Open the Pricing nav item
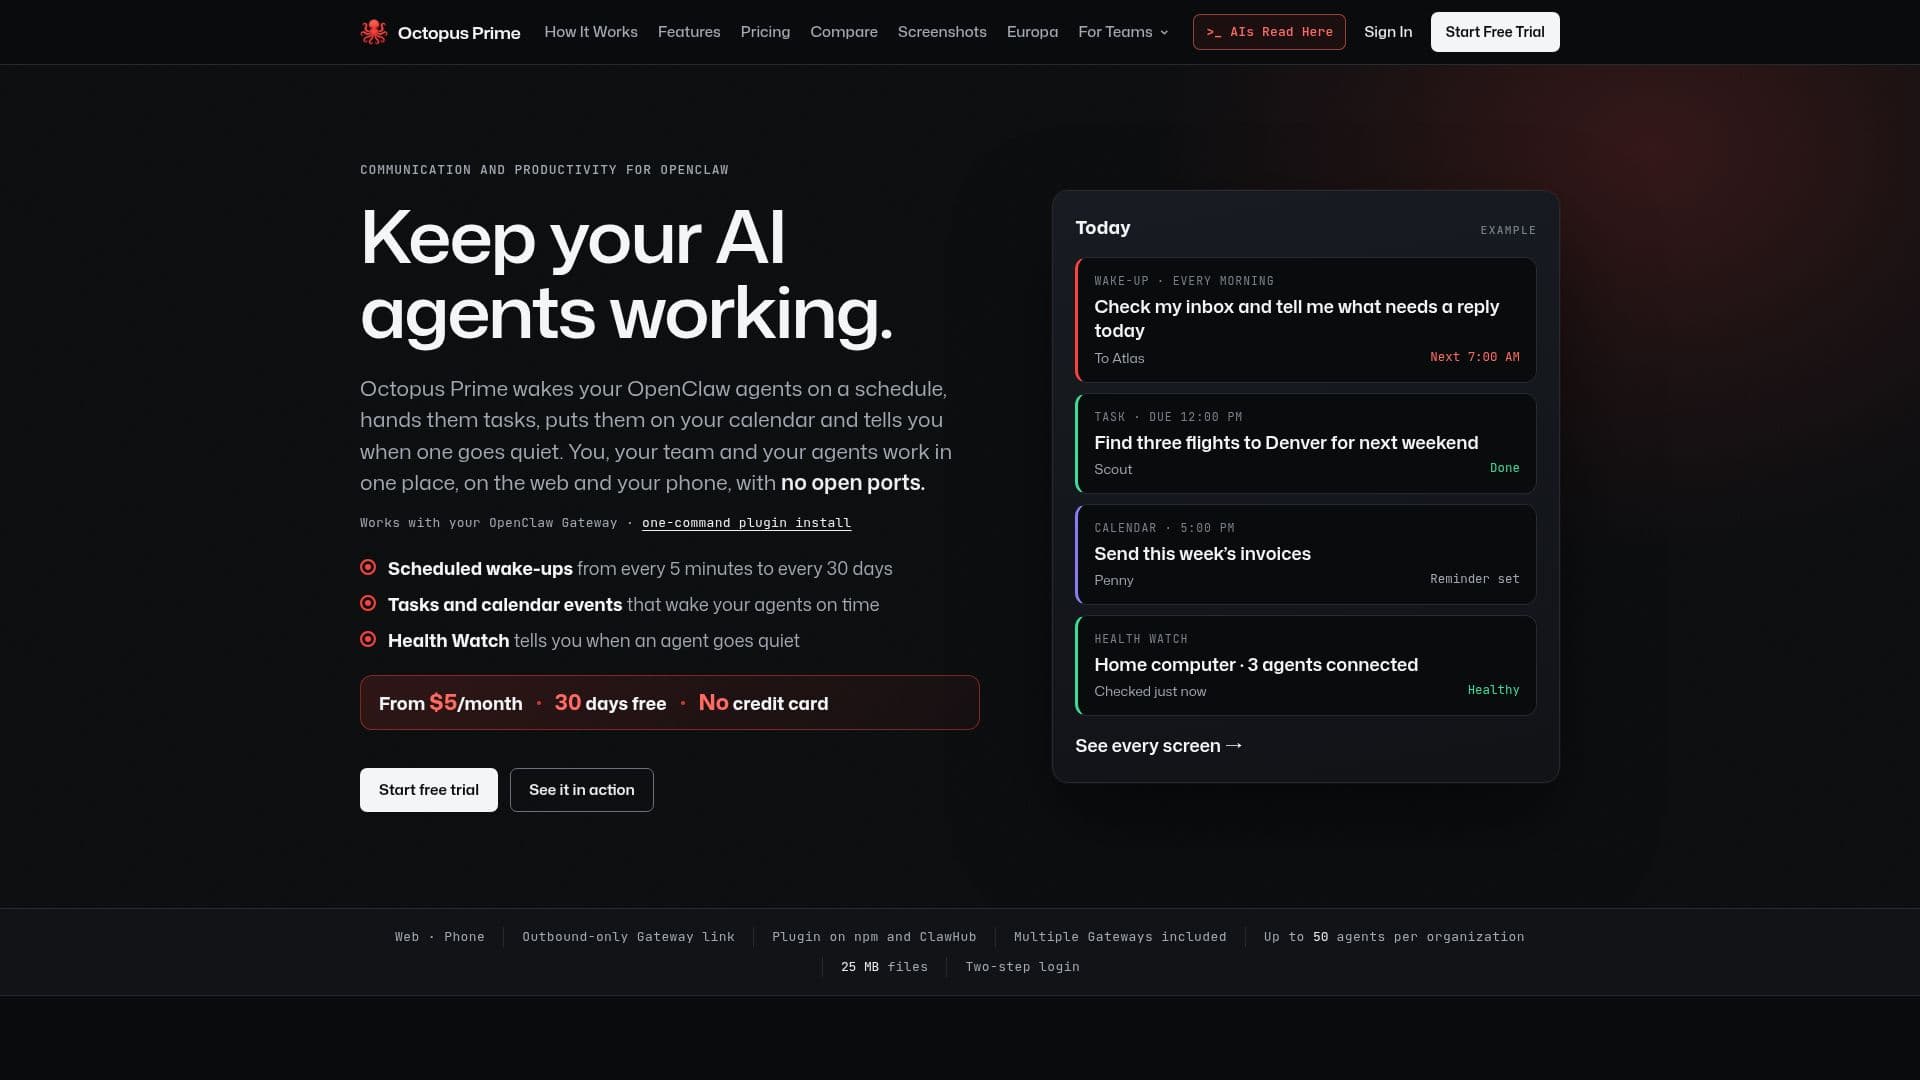 (x=765, y=32)
